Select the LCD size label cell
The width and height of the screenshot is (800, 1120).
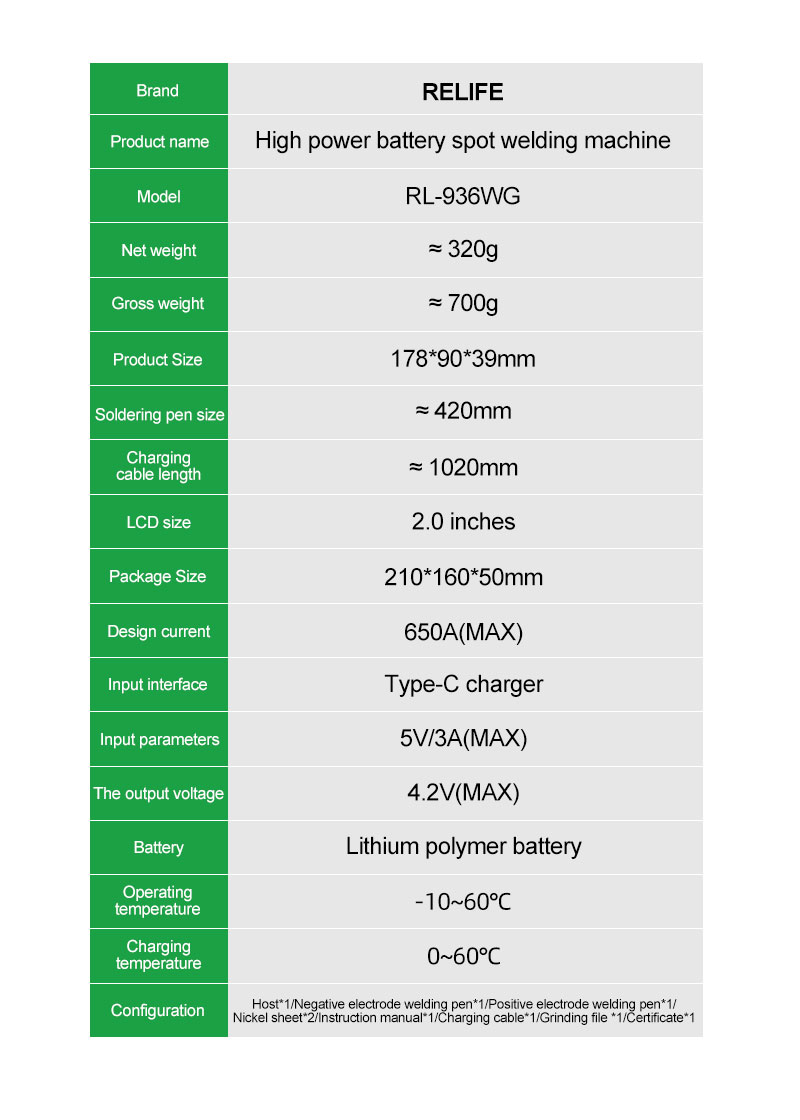(x=158, y=522)
